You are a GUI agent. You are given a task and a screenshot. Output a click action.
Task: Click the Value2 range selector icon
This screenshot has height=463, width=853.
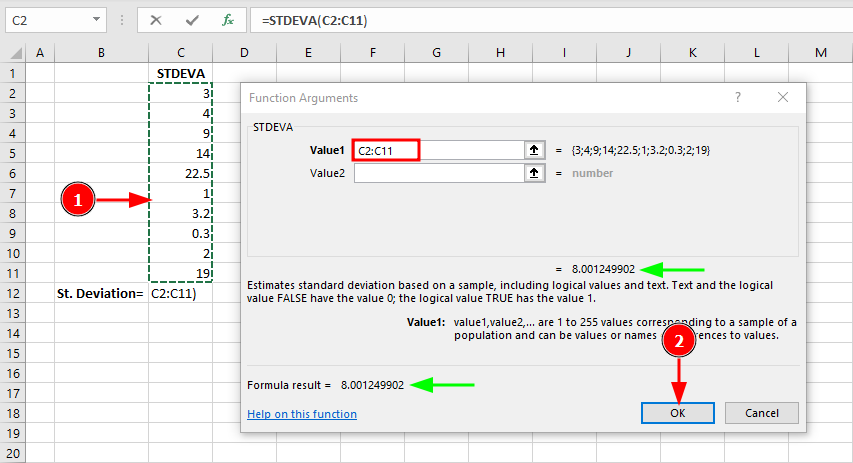[x=534, y=173]
